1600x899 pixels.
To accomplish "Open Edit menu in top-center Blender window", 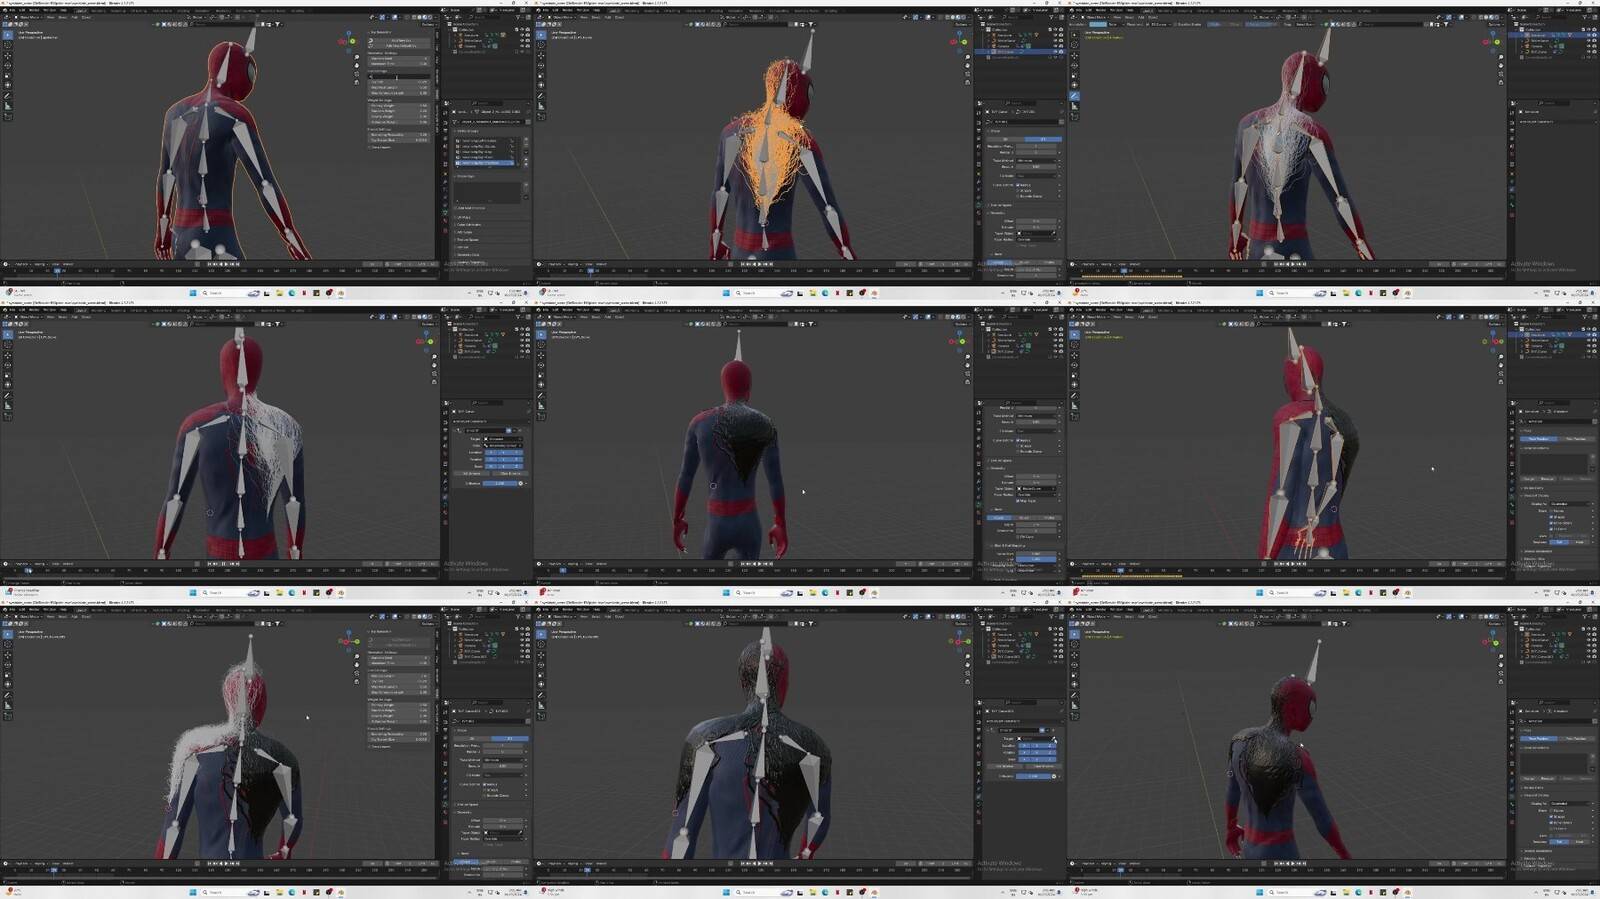I will tap(556, 10).
